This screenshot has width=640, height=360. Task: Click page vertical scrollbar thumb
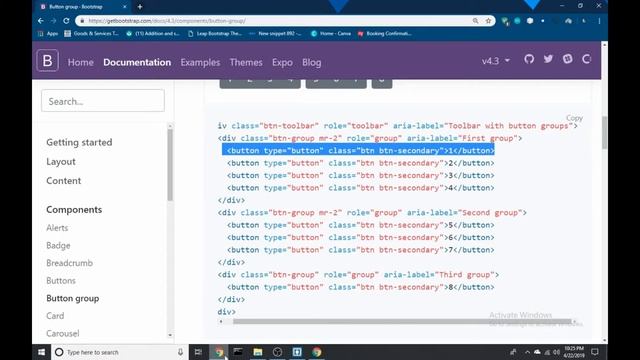click(604, 133)
